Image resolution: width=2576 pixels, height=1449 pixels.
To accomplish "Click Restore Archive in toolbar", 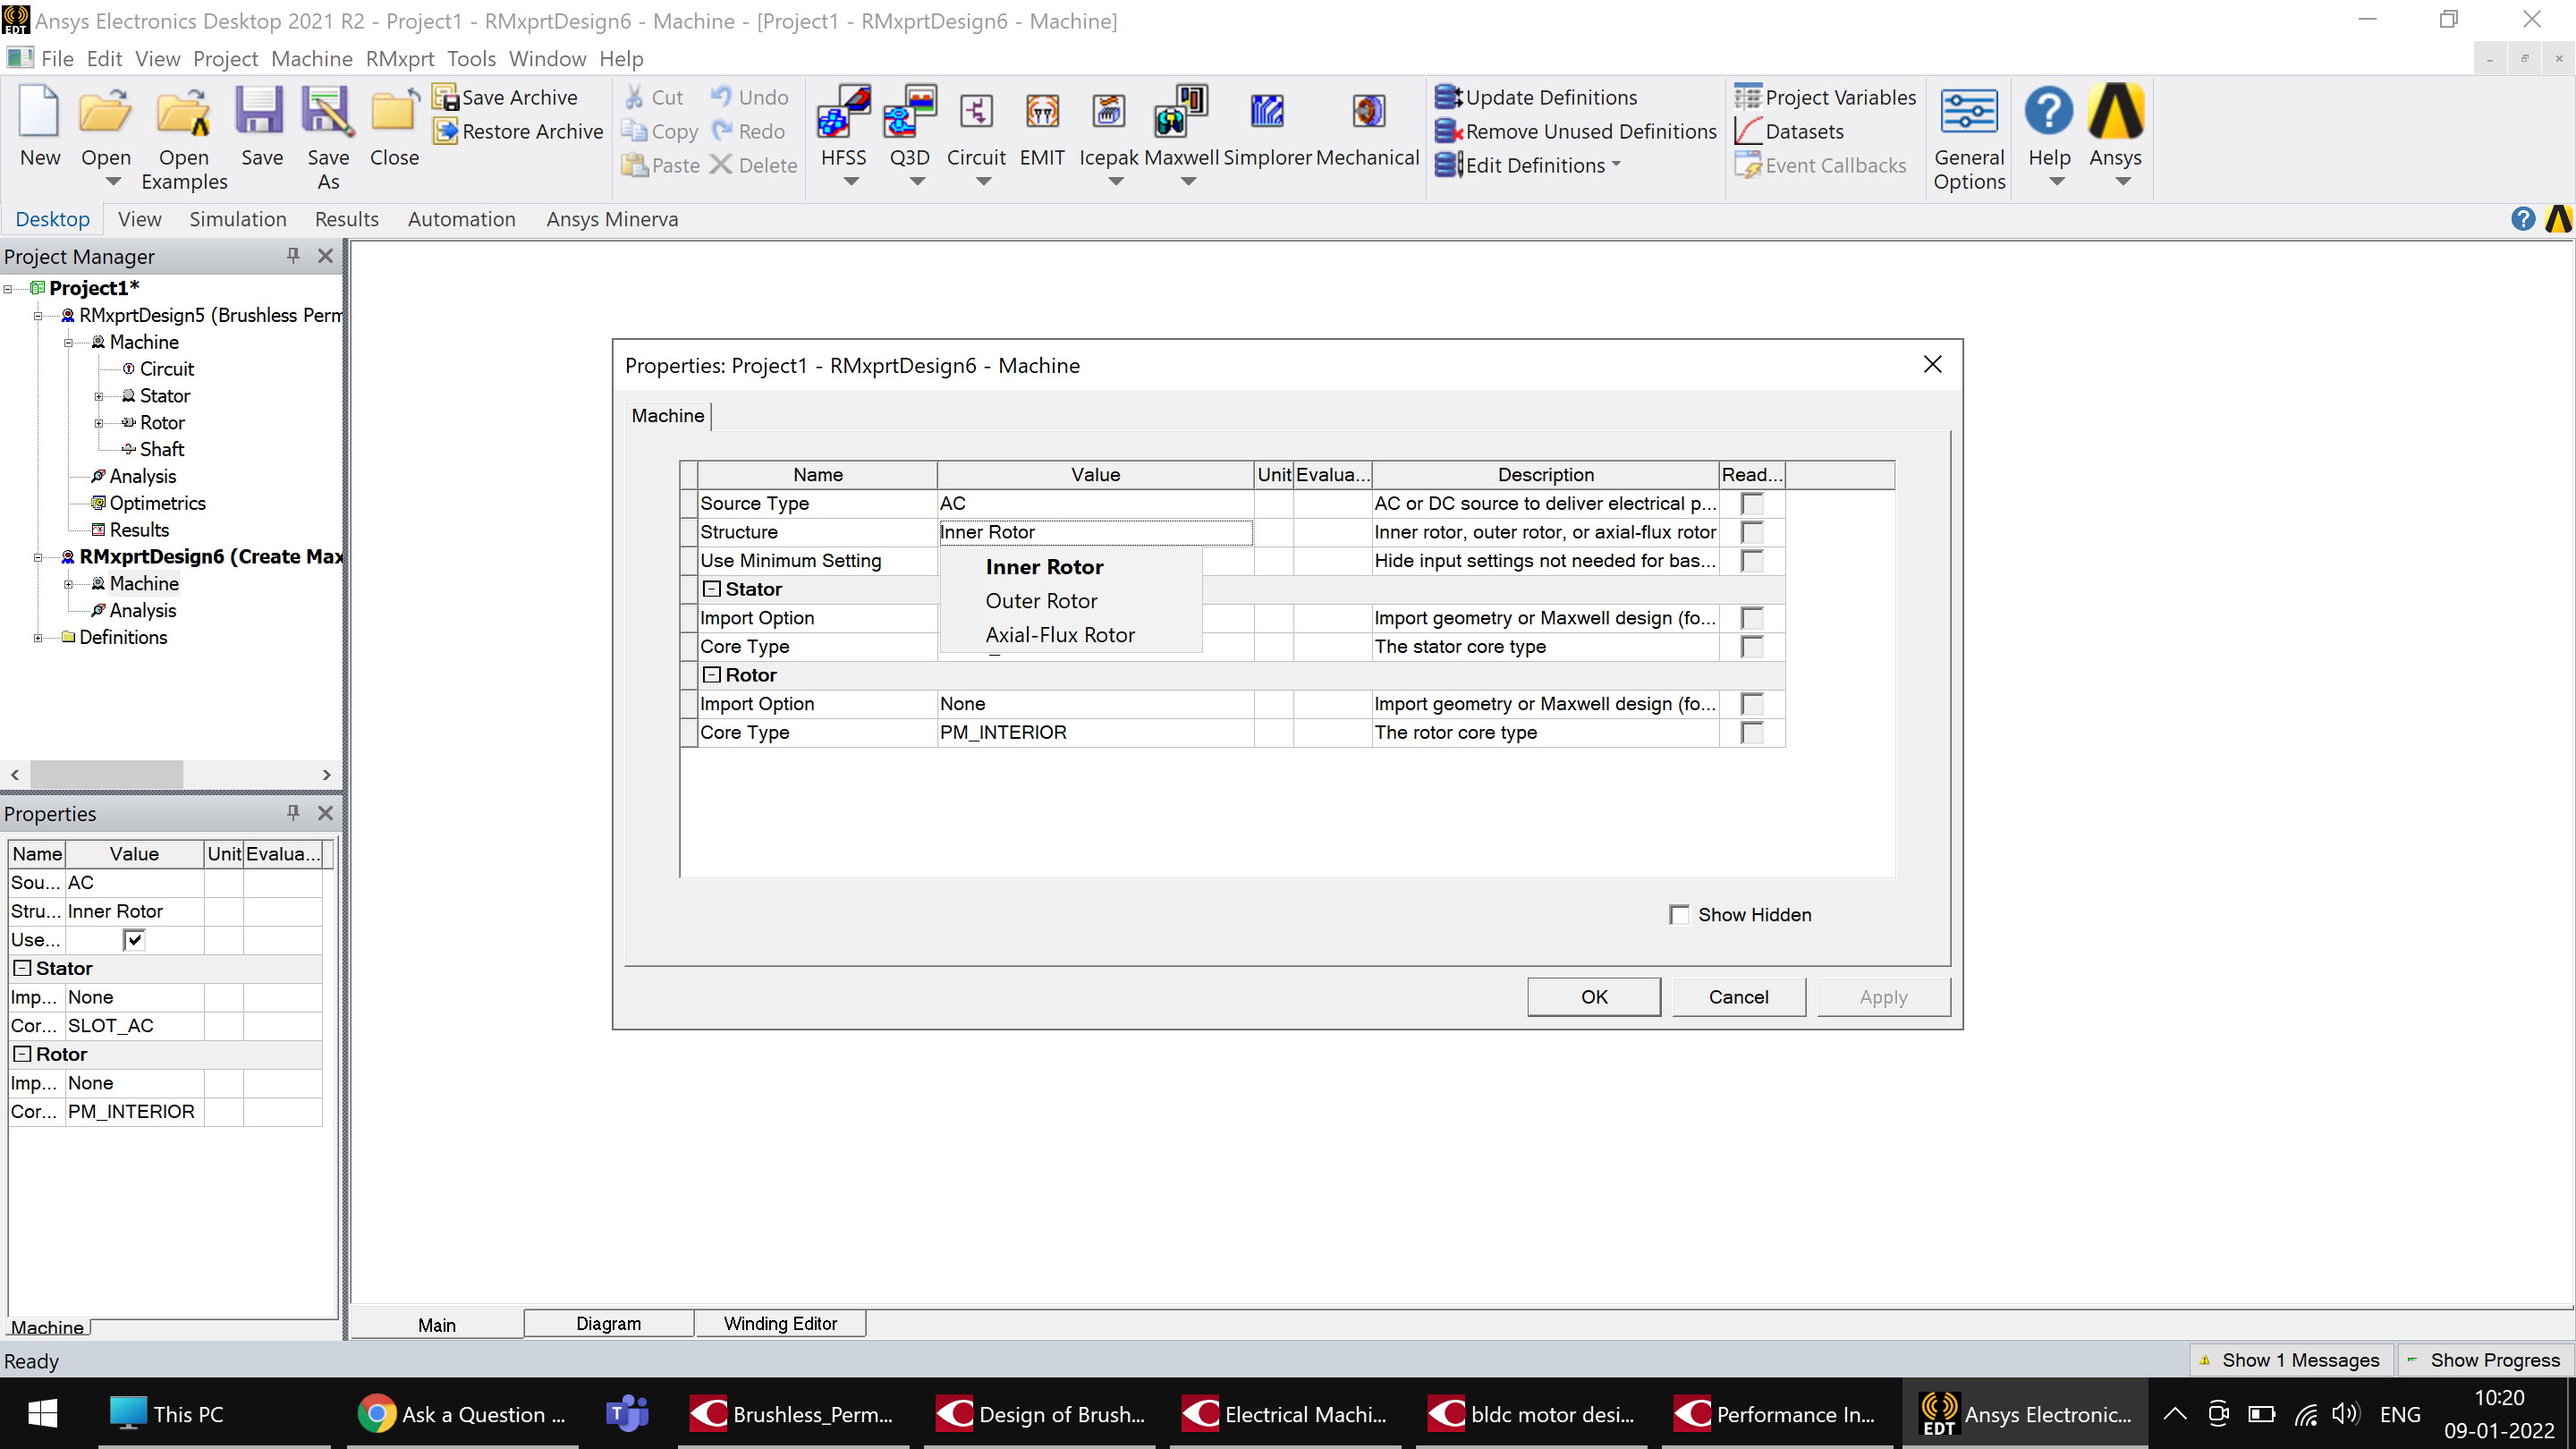I will 519,131.
